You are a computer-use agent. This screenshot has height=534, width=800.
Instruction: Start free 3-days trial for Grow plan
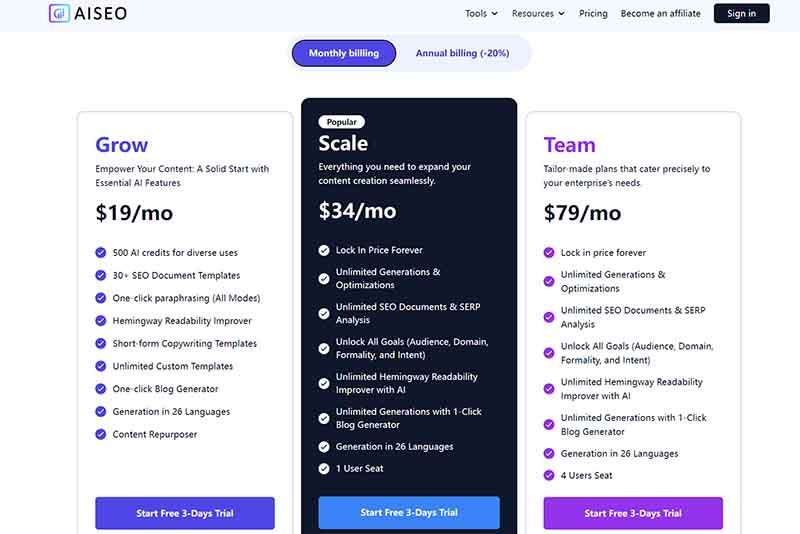[x=185, y=513]
